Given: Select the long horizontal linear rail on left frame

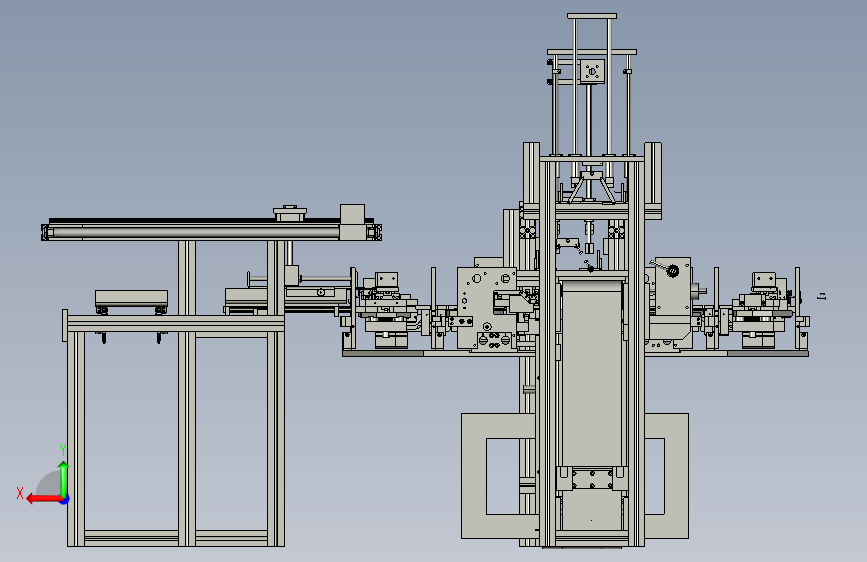Looking at the screenshot, I should 211,230.
